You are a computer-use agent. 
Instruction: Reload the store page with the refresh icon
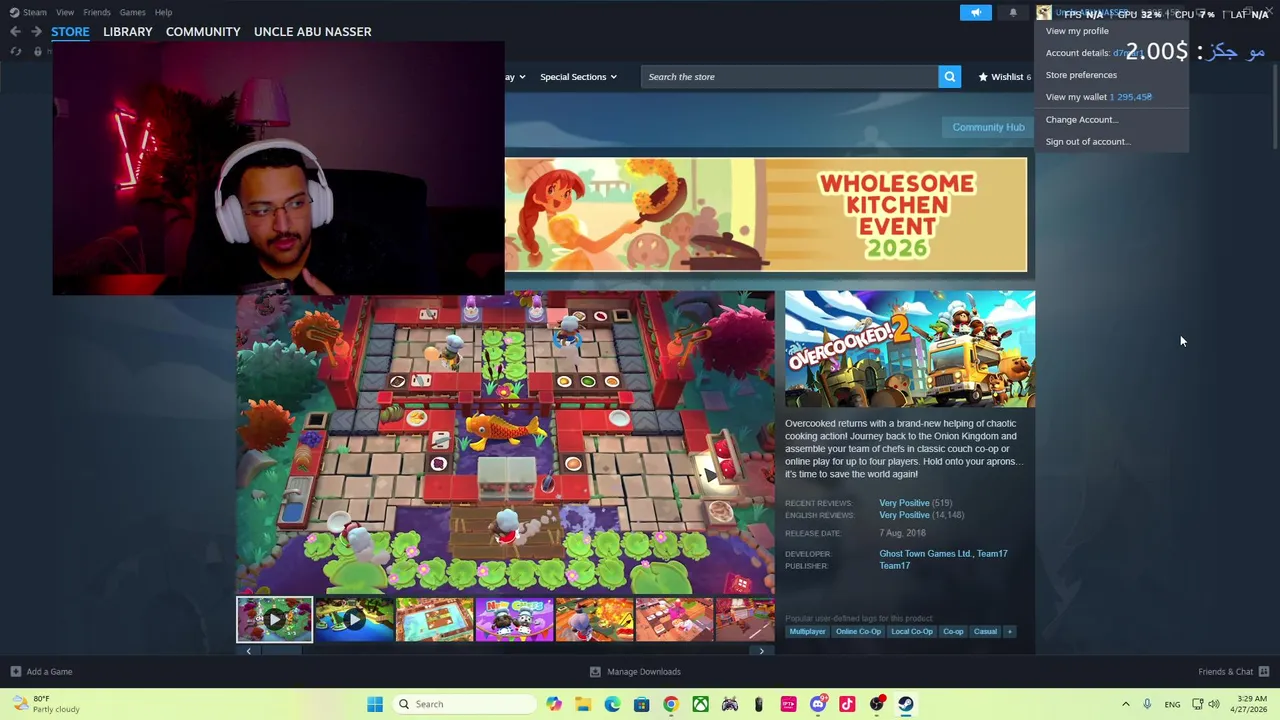16,51
